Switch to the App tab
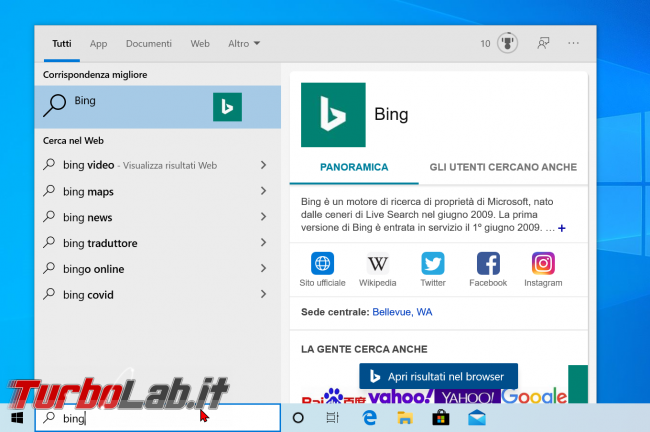 pyautogui.click(x=99, y=44)
